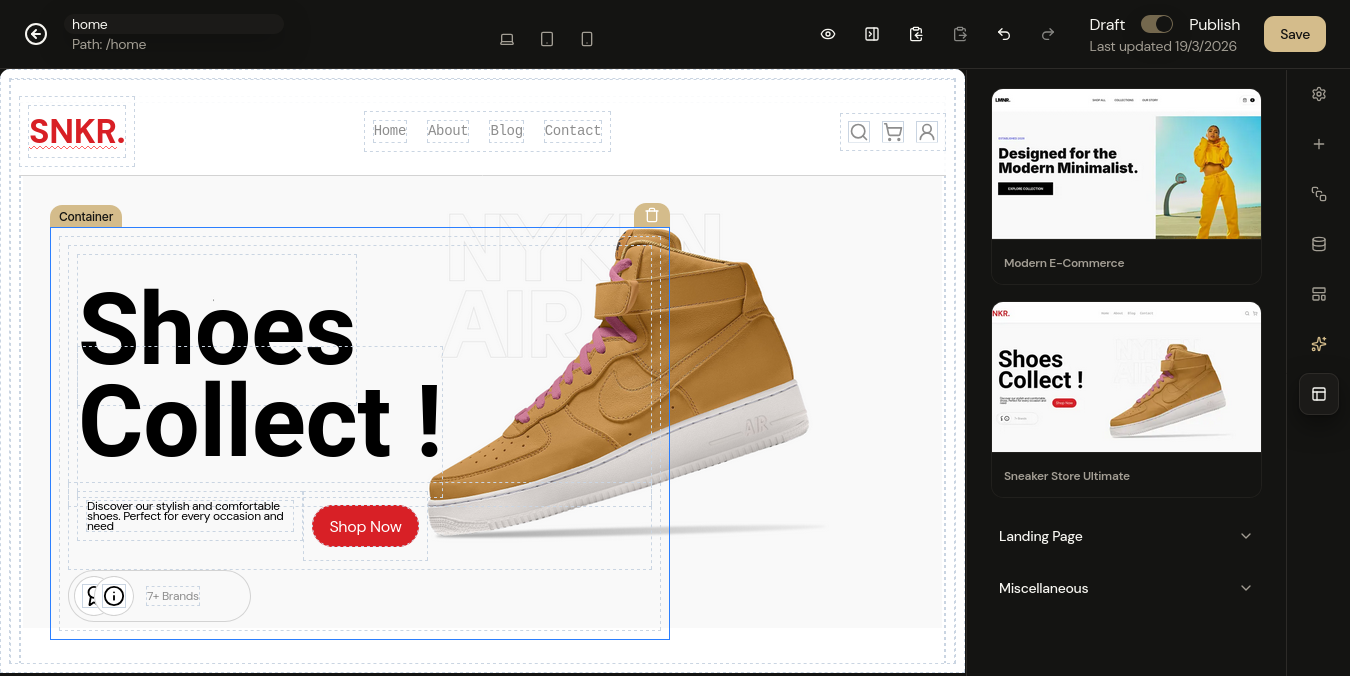Select the Modern E-Commerce template thumbnail
1350x676 pixels.
1126,164
